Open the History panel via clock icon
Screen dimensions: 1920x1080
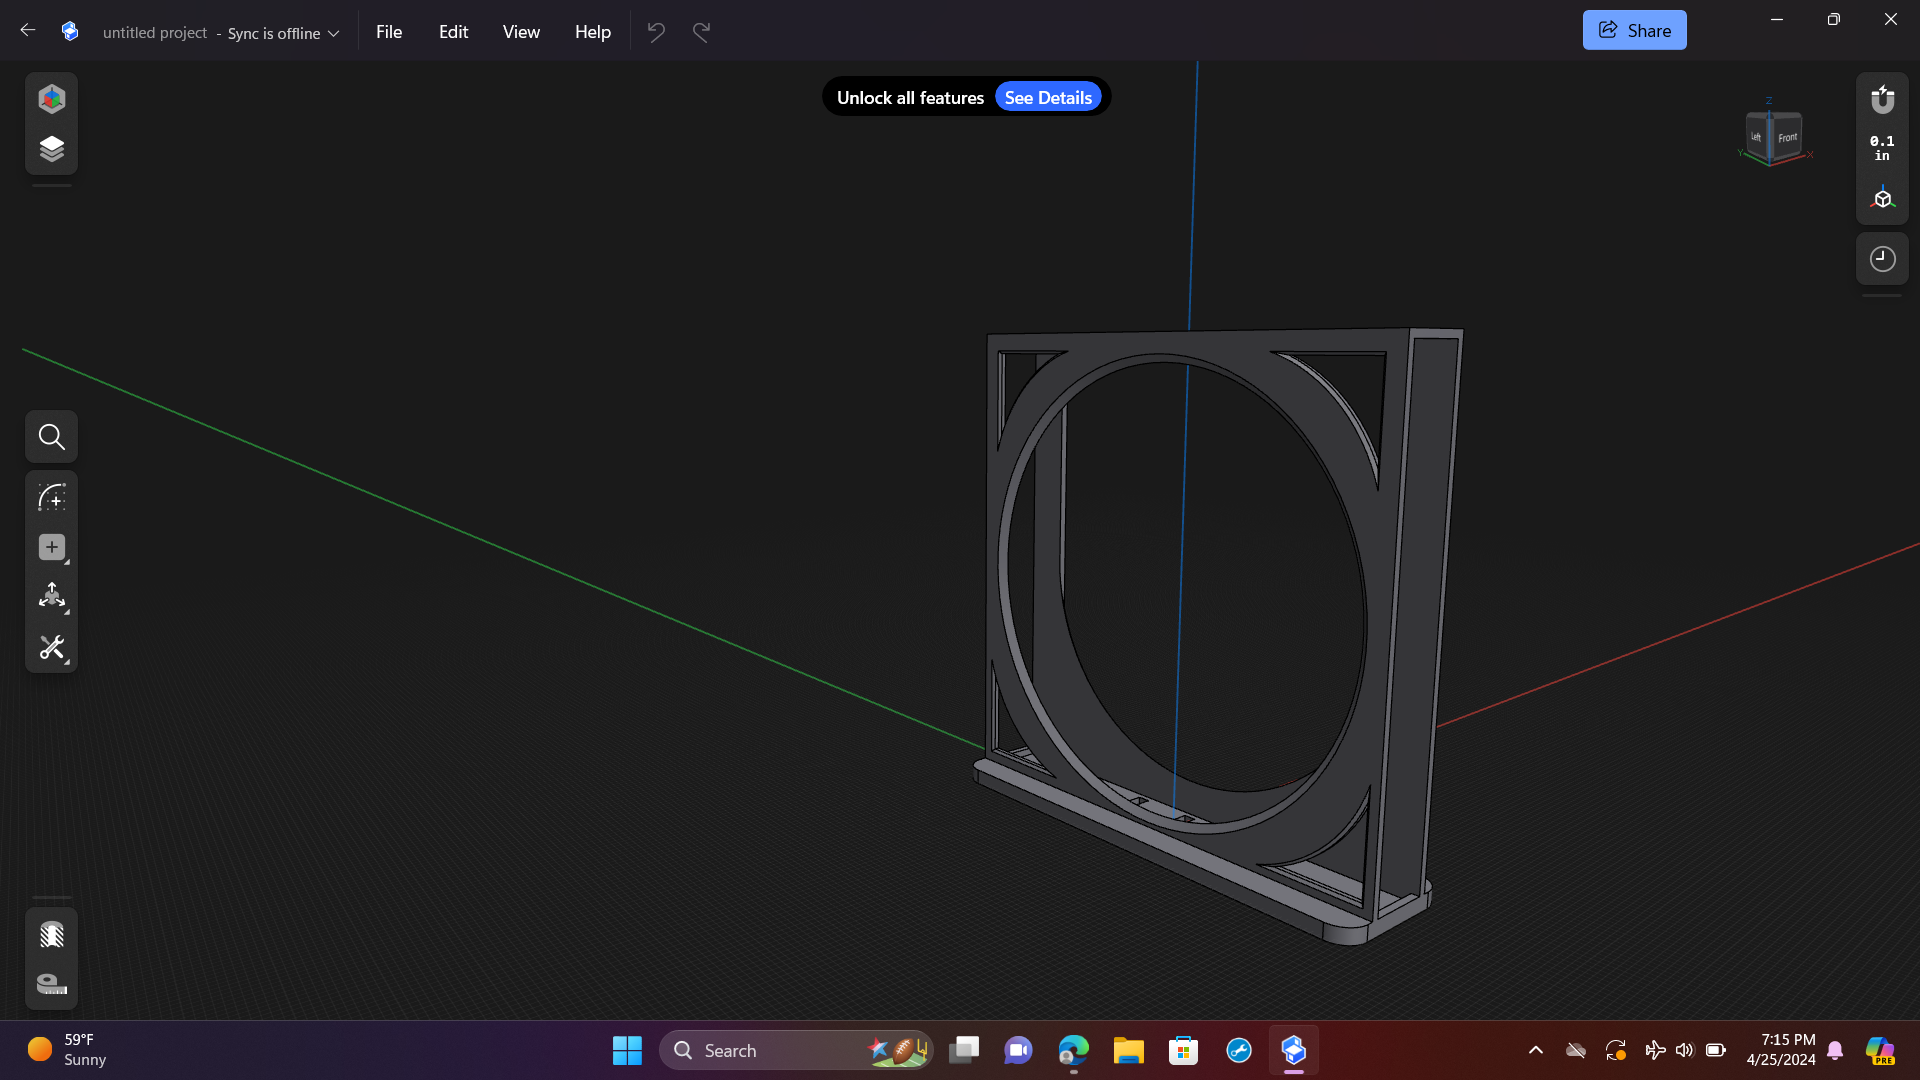[1883, 258]
